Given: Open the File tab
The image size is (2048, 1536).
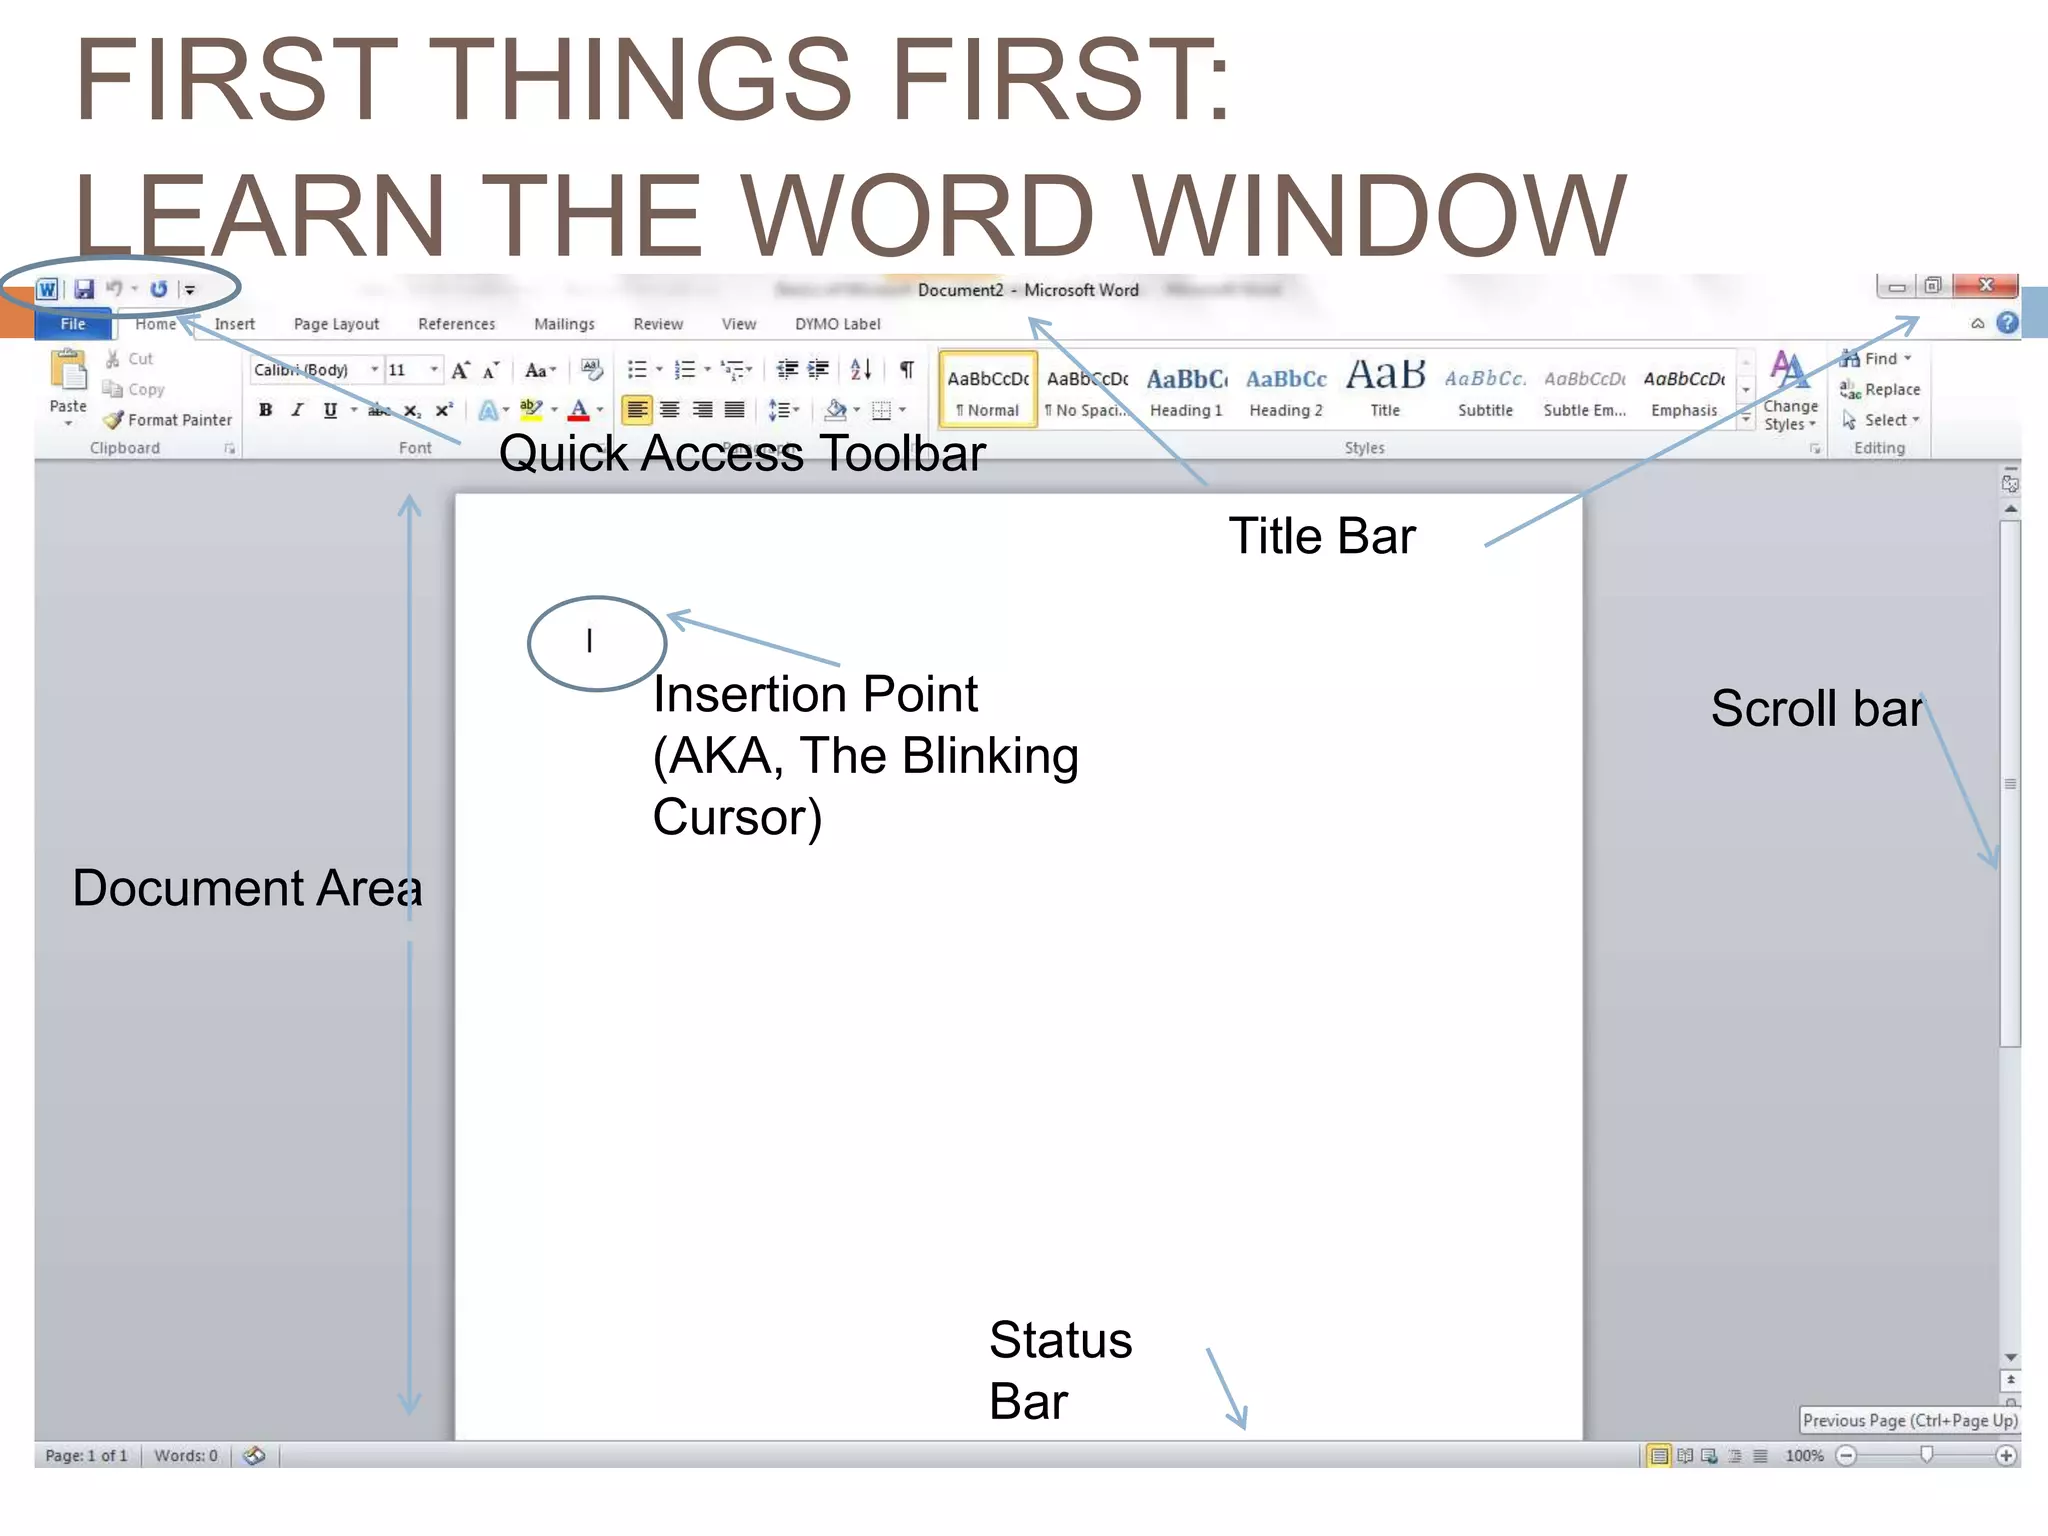Looking at the screenshot, I should point(73,324).
